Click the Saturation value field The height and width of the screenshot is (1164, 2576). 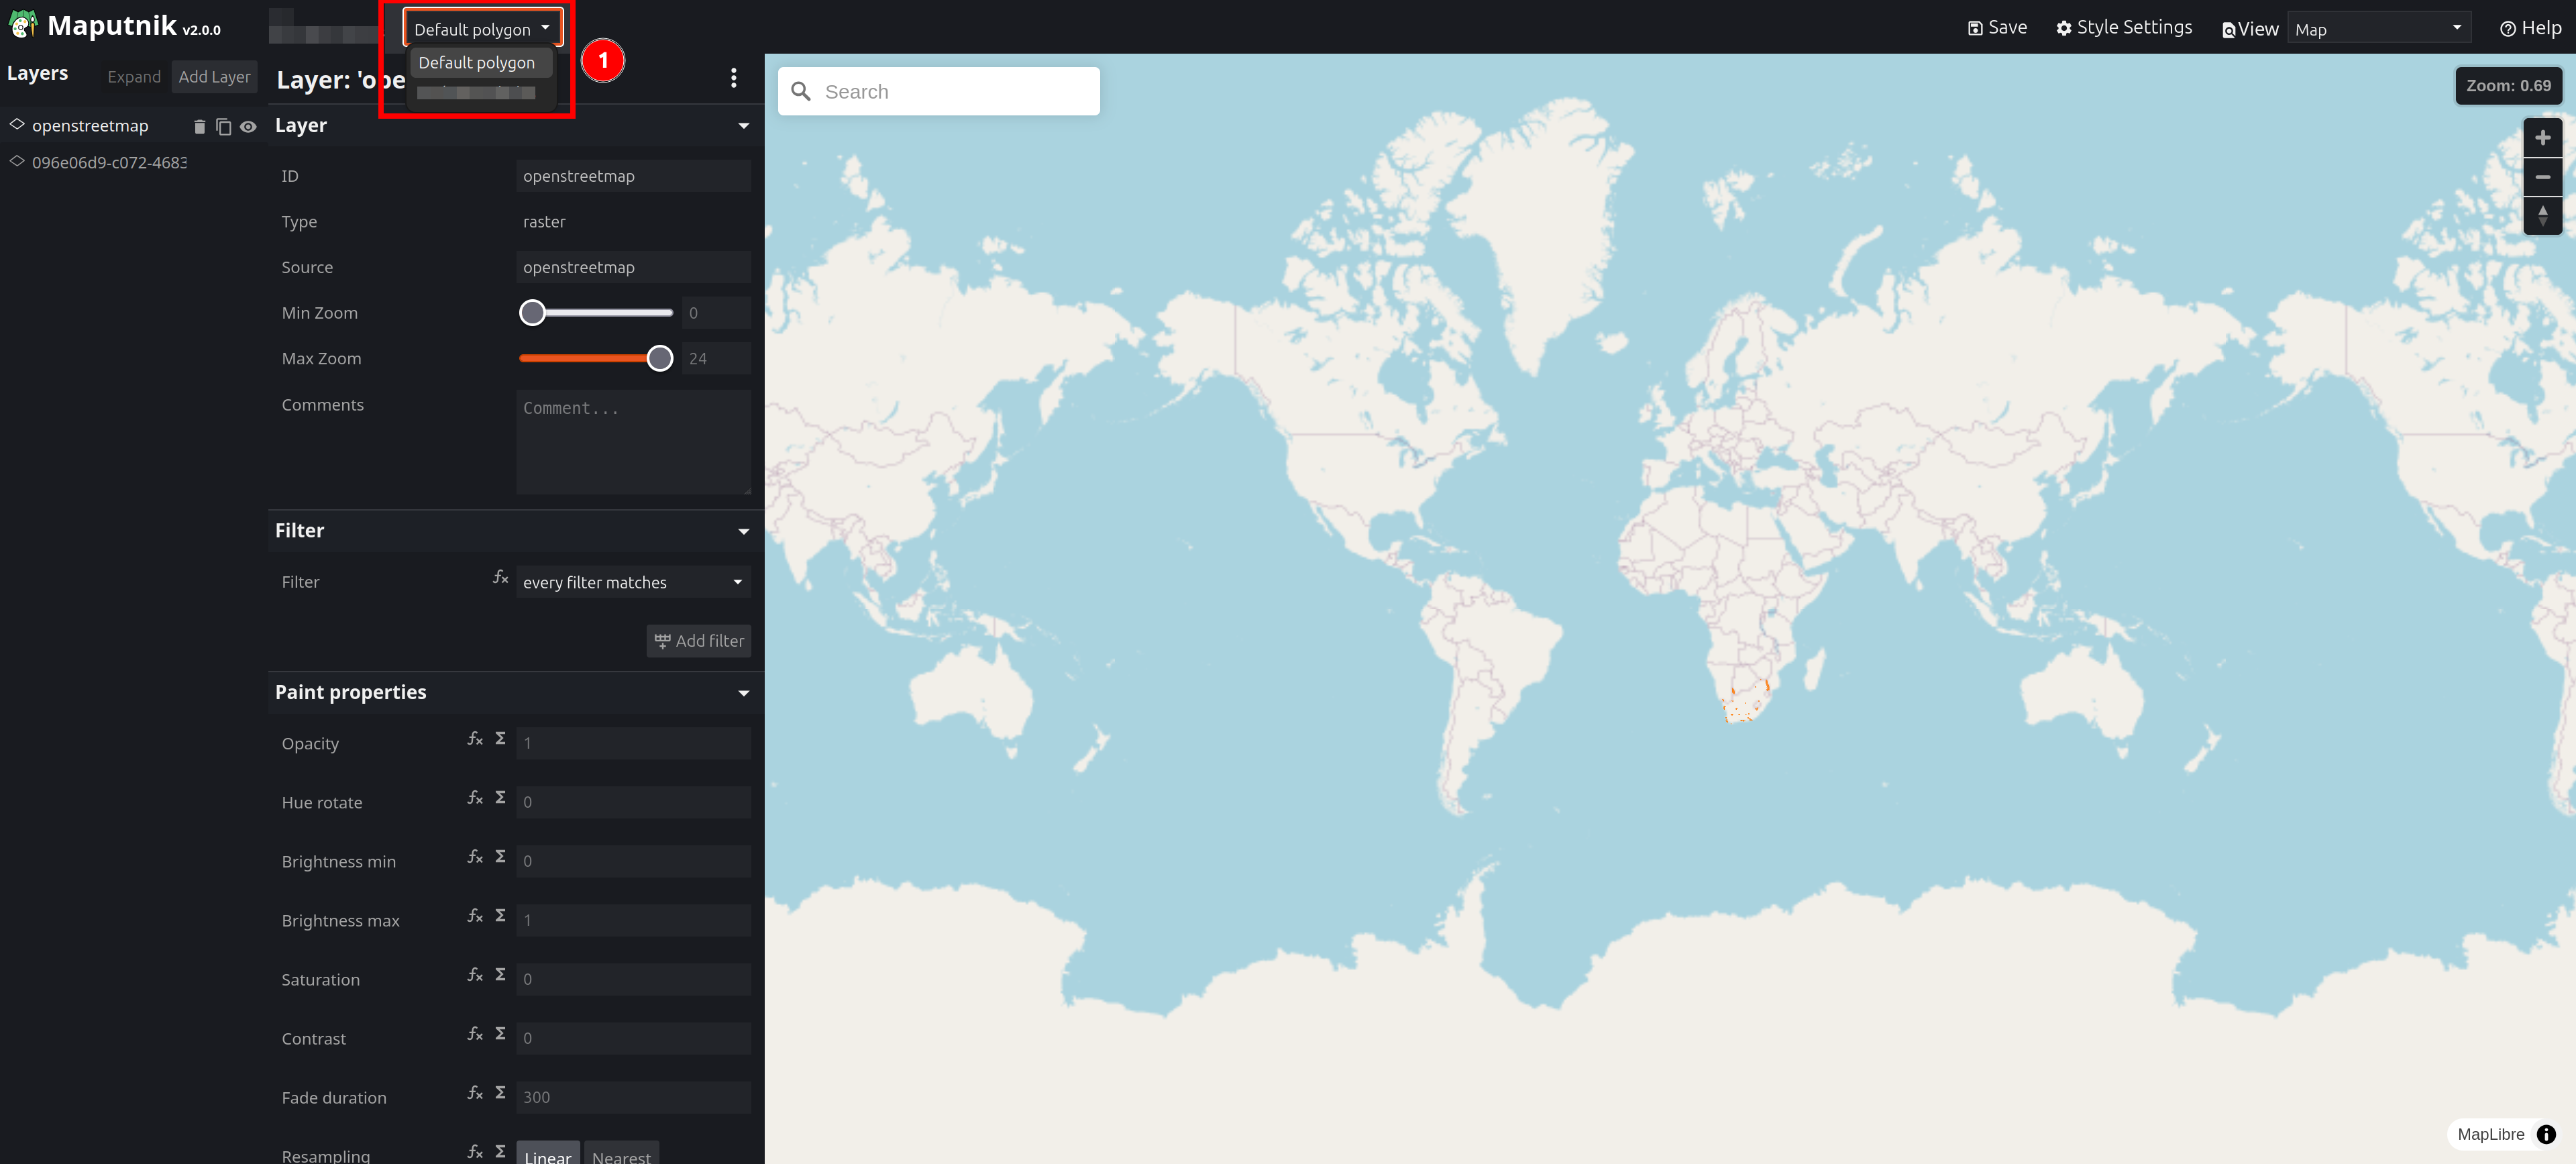pyautogui.click(x=633, y=979)
